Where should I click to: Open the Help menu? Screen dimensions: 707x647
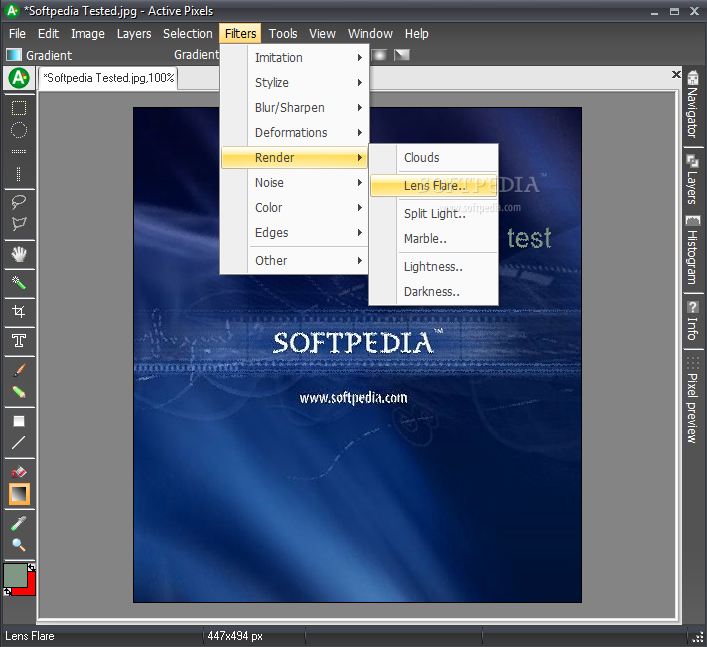[417, 34]
